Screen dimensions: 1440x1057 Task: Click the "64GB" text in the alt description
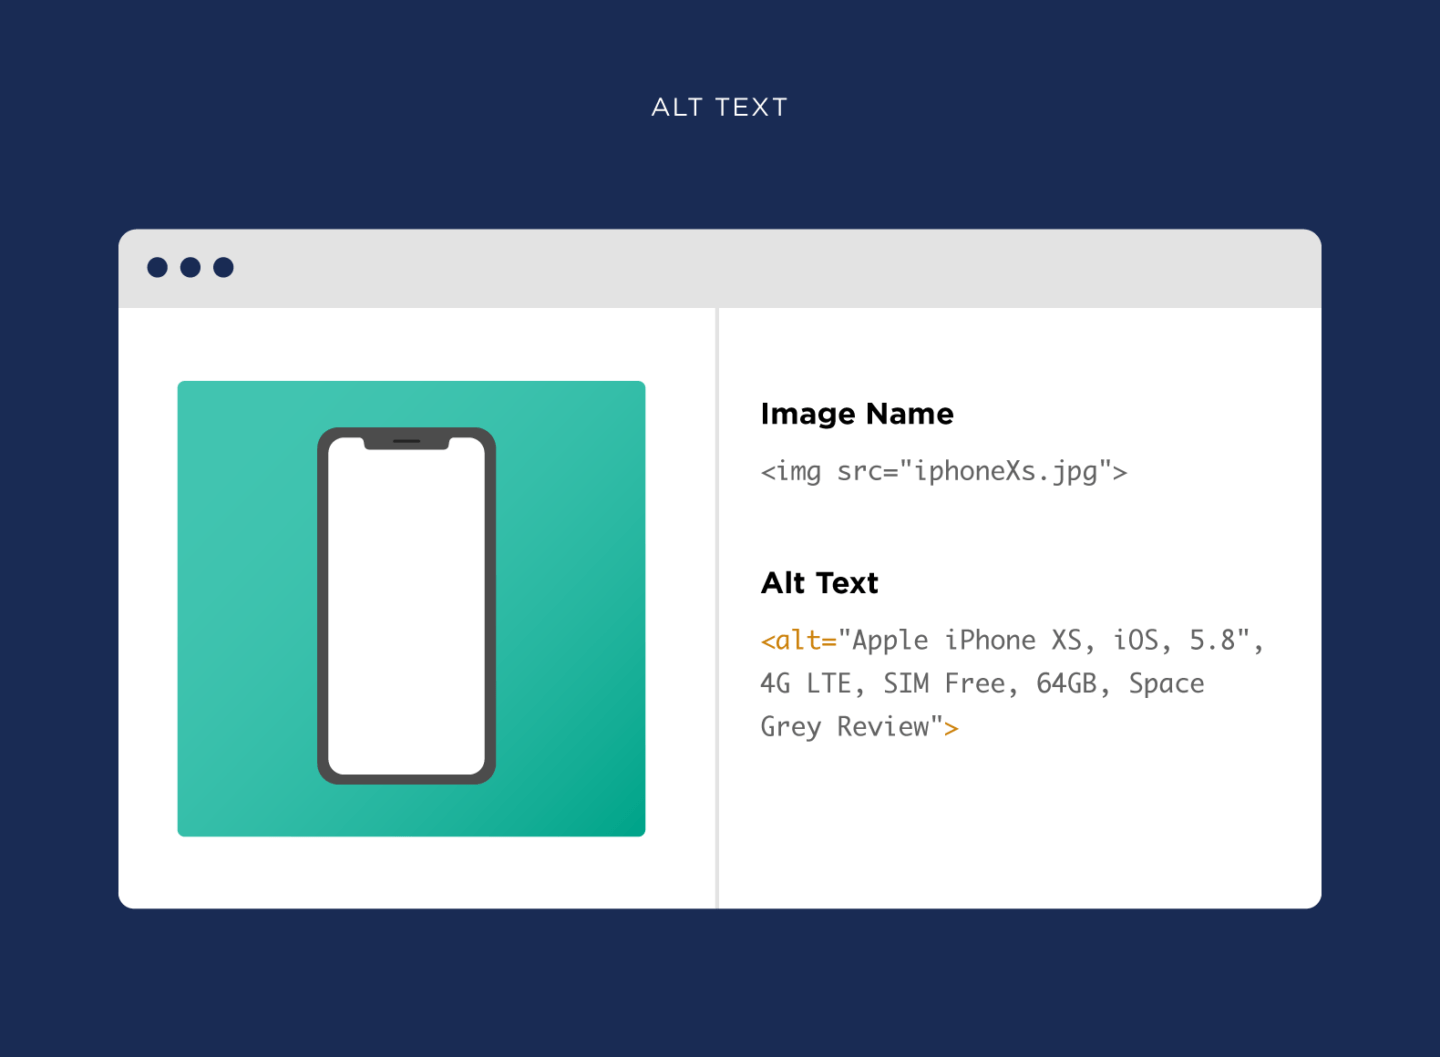point(1066,684)
